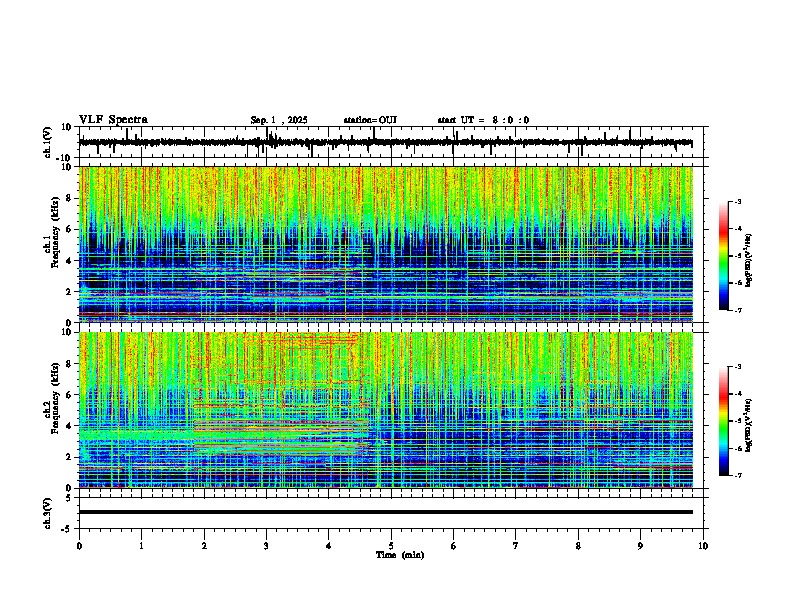Image resolution: width=792 pixels, height=612 pixels.
Task: Click the "VLF Spectra" title text
Action: click(x=113, y=120)
